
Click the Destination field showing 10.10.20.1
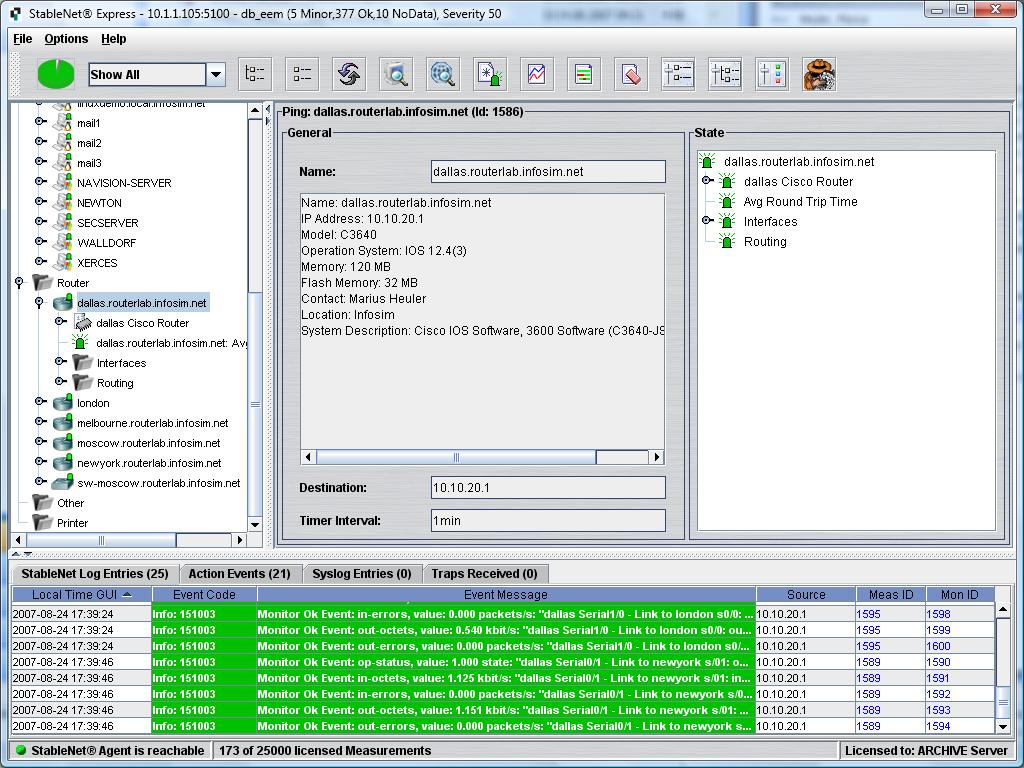coord(548,488)
